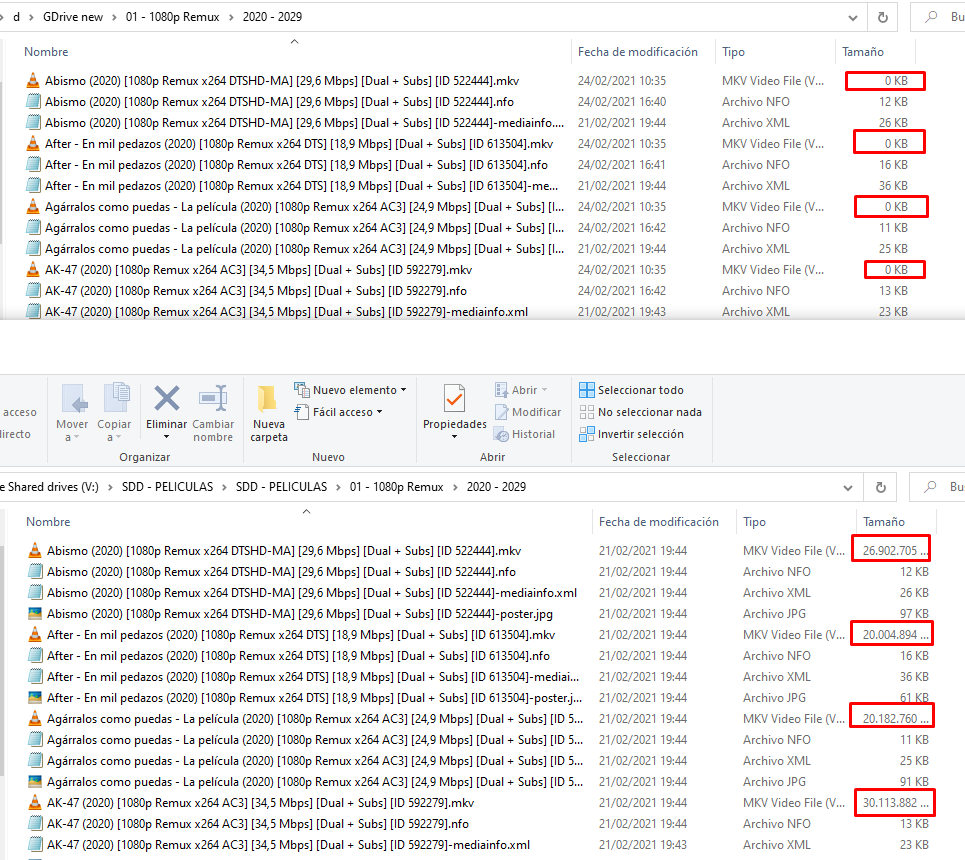This screenshot has height=860, width=965.
Task: Sort lower window by Tipo column
Action: coord(754,521)
